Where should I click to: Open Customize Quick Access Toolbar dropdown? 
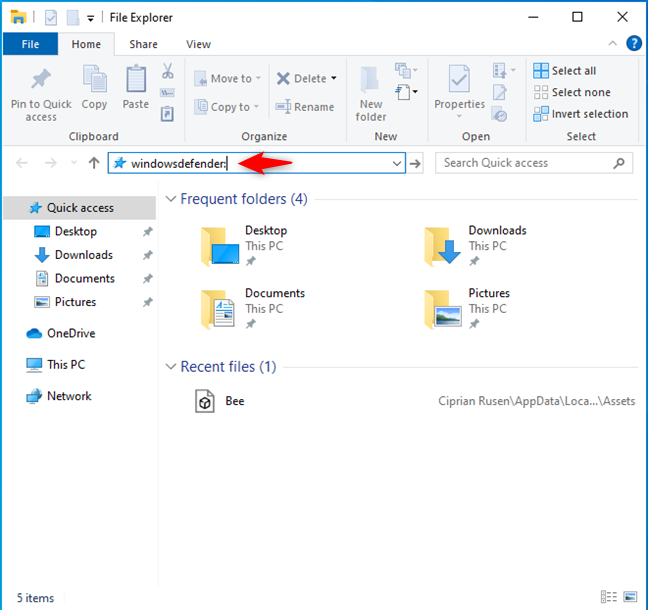[x=91, y=18]
